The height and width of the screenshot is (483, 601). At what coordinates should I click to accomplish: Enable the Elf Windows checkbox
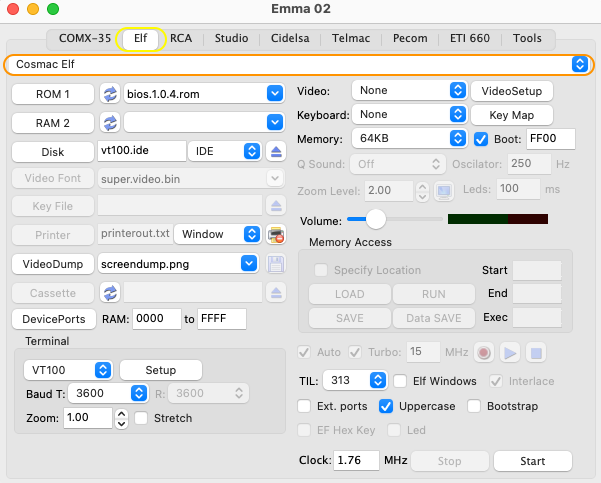(x=400, y=381)
